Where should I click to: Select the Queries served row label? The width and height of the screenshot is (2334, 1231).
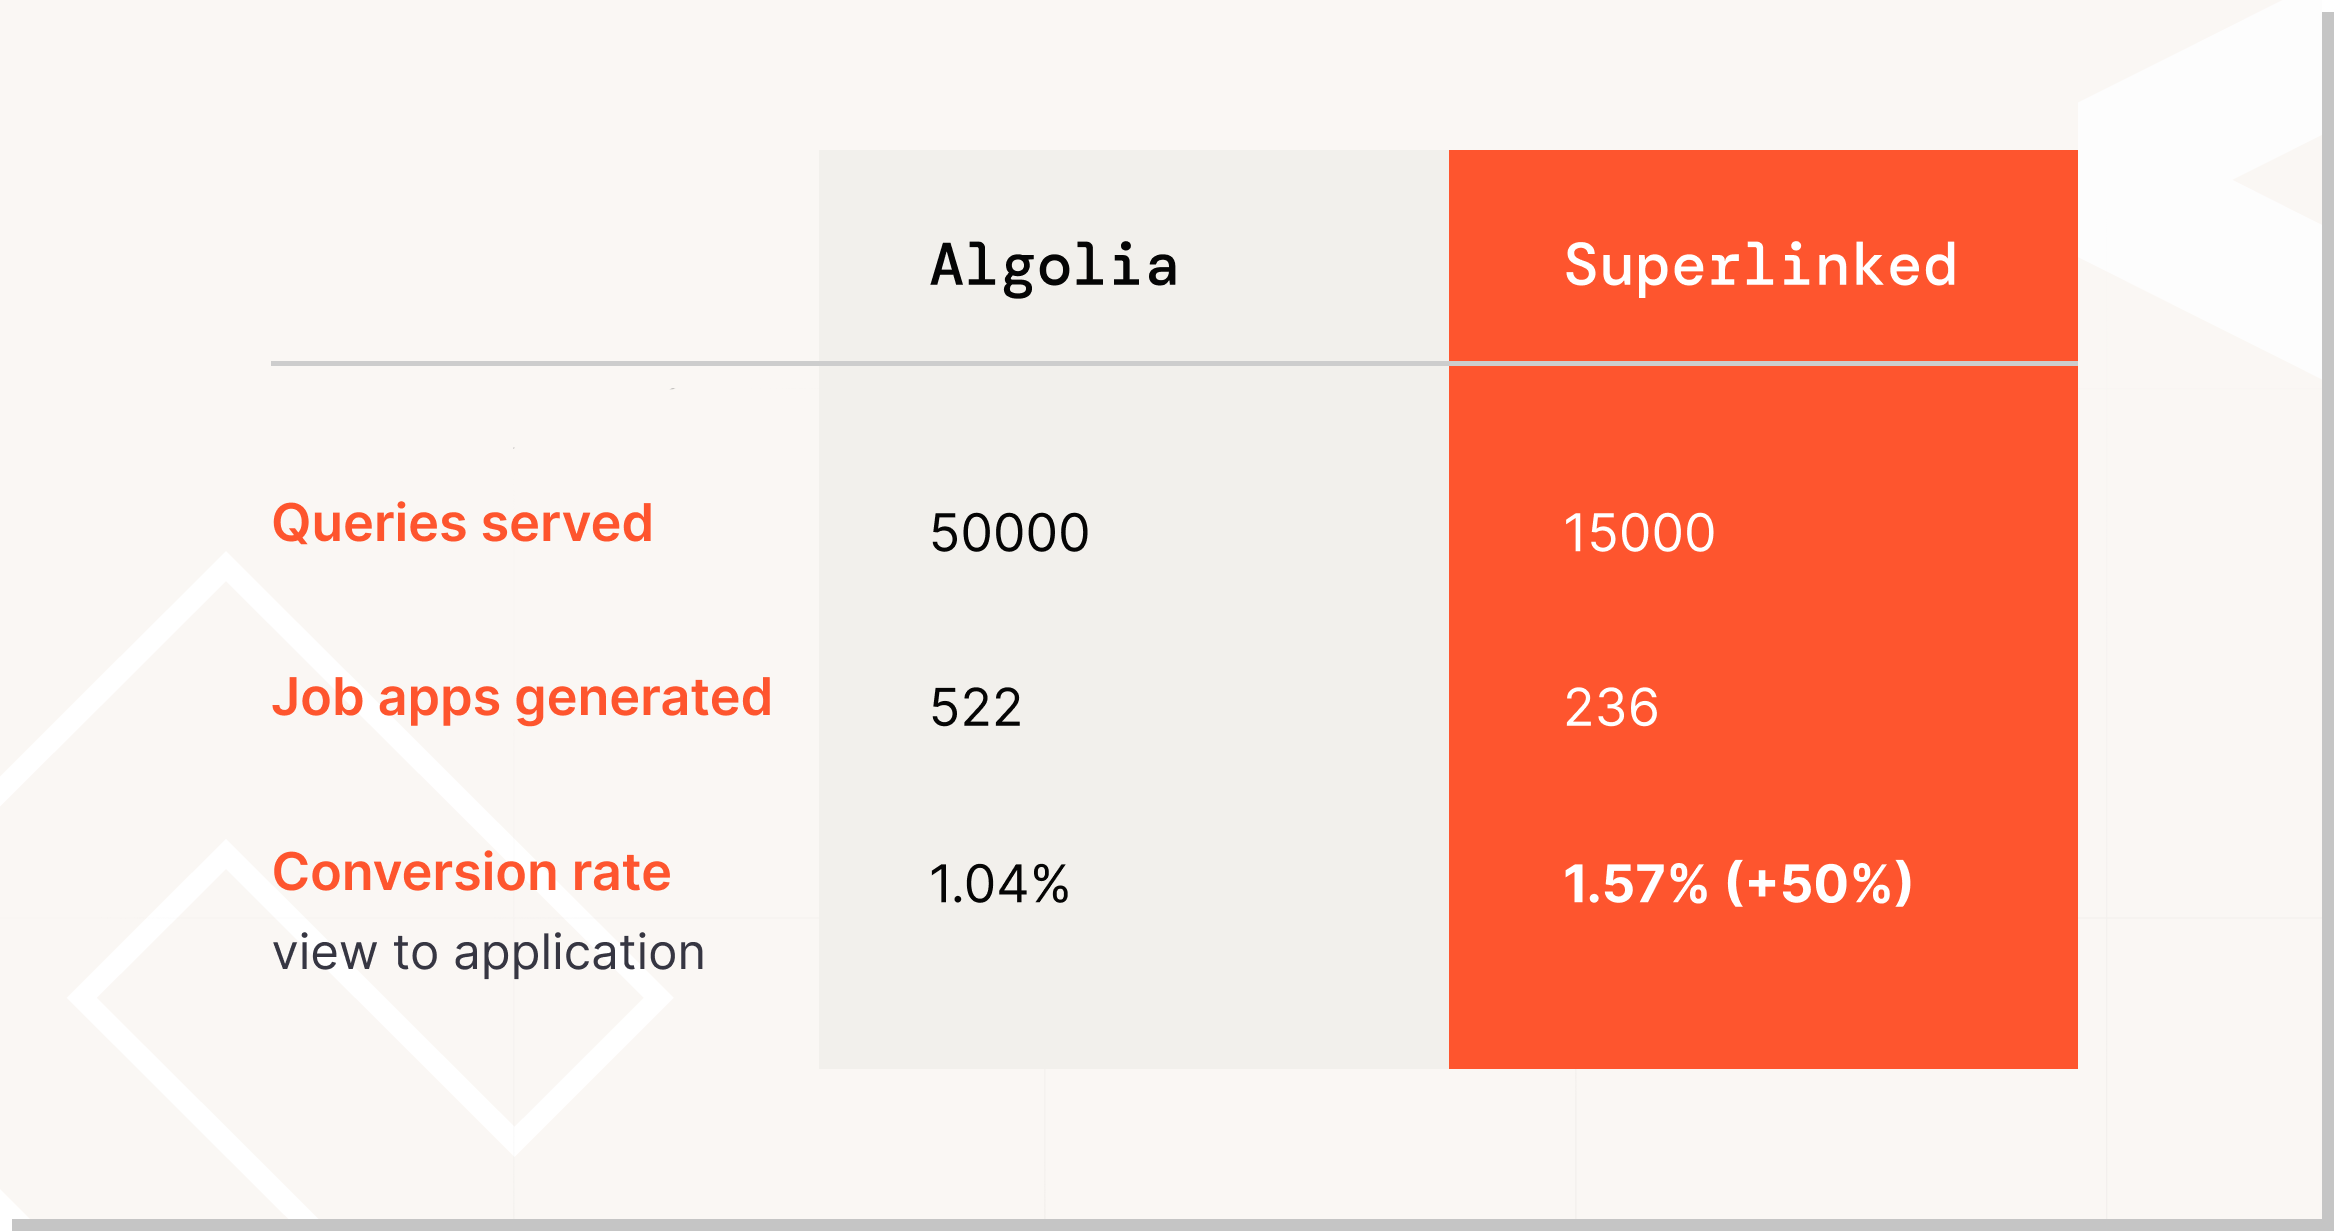click(x=462, y=523)
